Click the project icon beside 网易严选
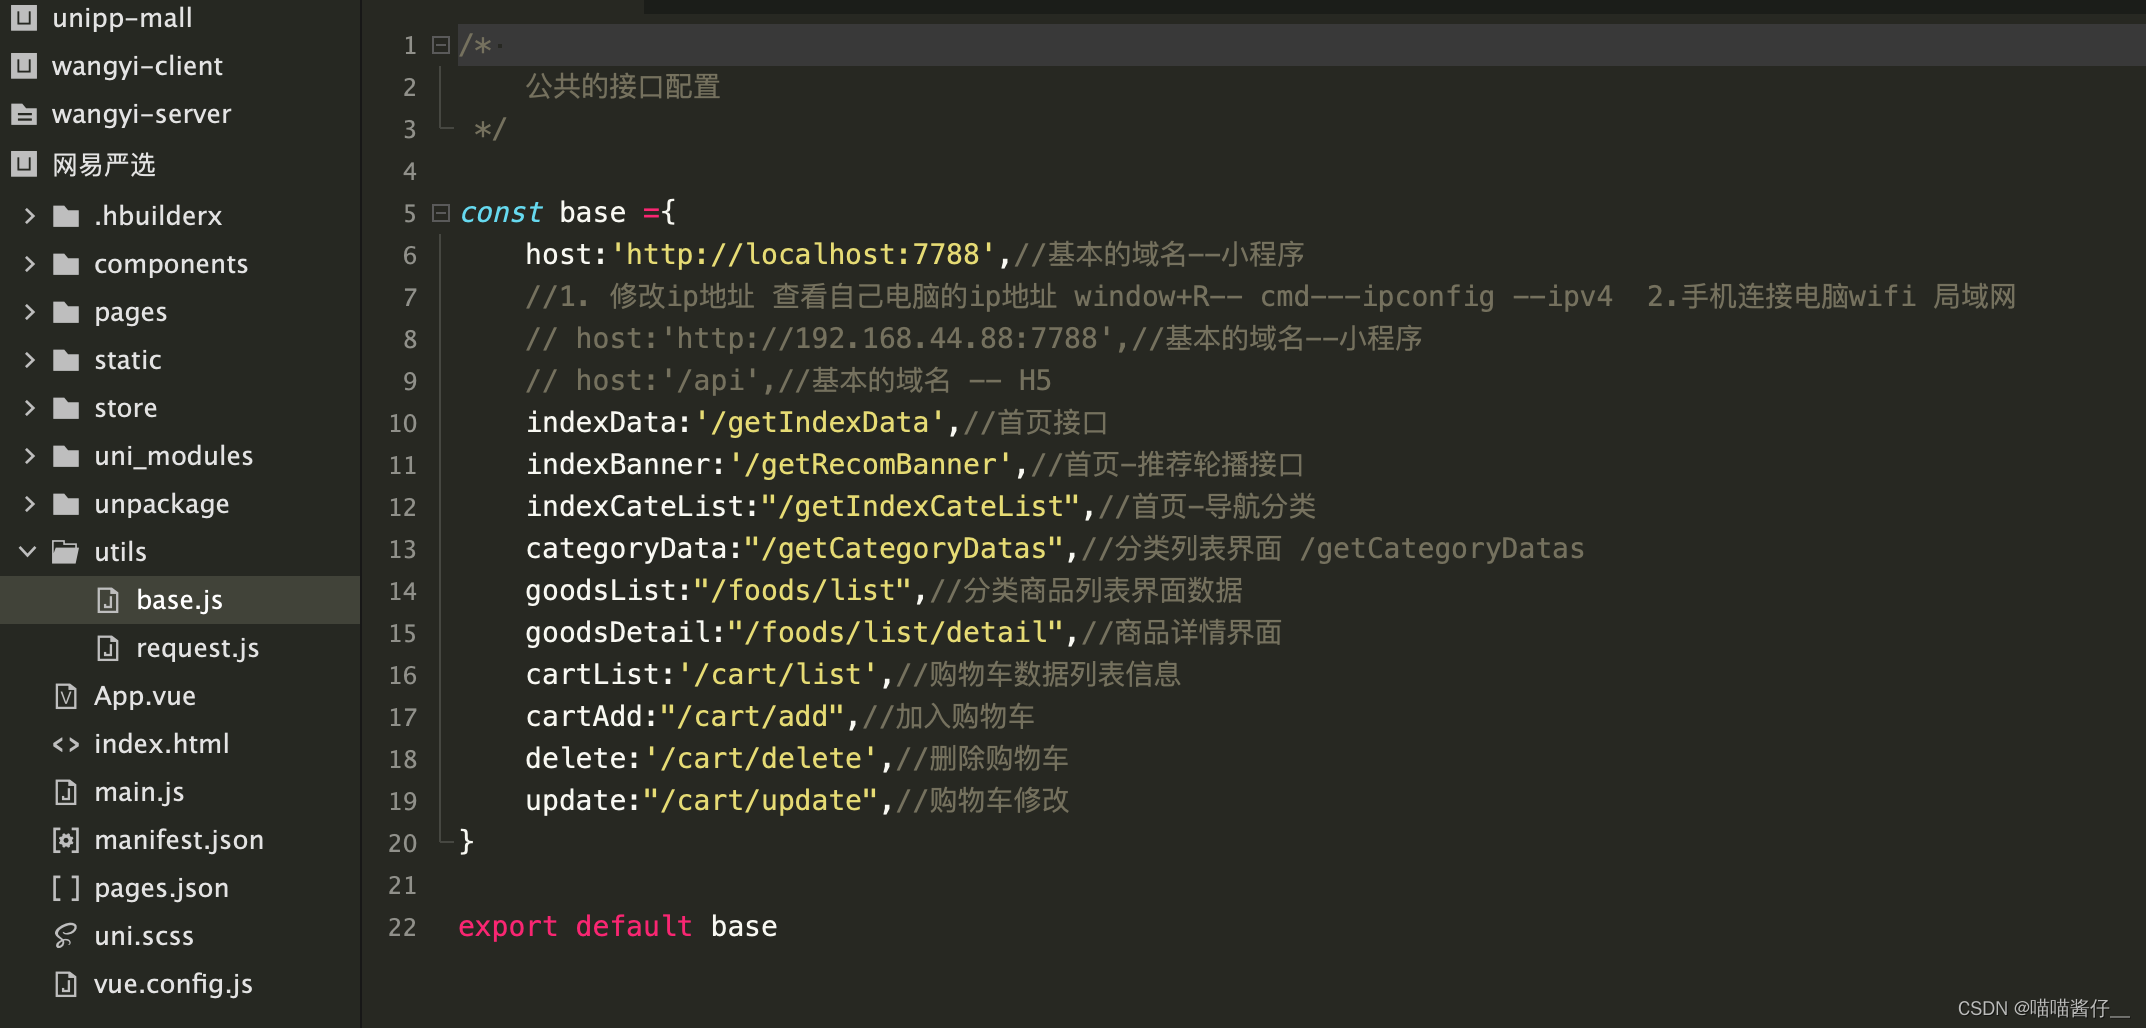The image size is (2146, 1028). [23, 164]
